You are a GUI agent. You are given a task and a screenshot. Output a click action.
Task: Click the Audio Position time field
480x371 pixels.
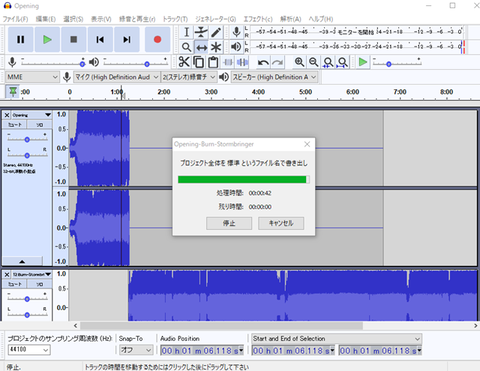coord(202,351)
